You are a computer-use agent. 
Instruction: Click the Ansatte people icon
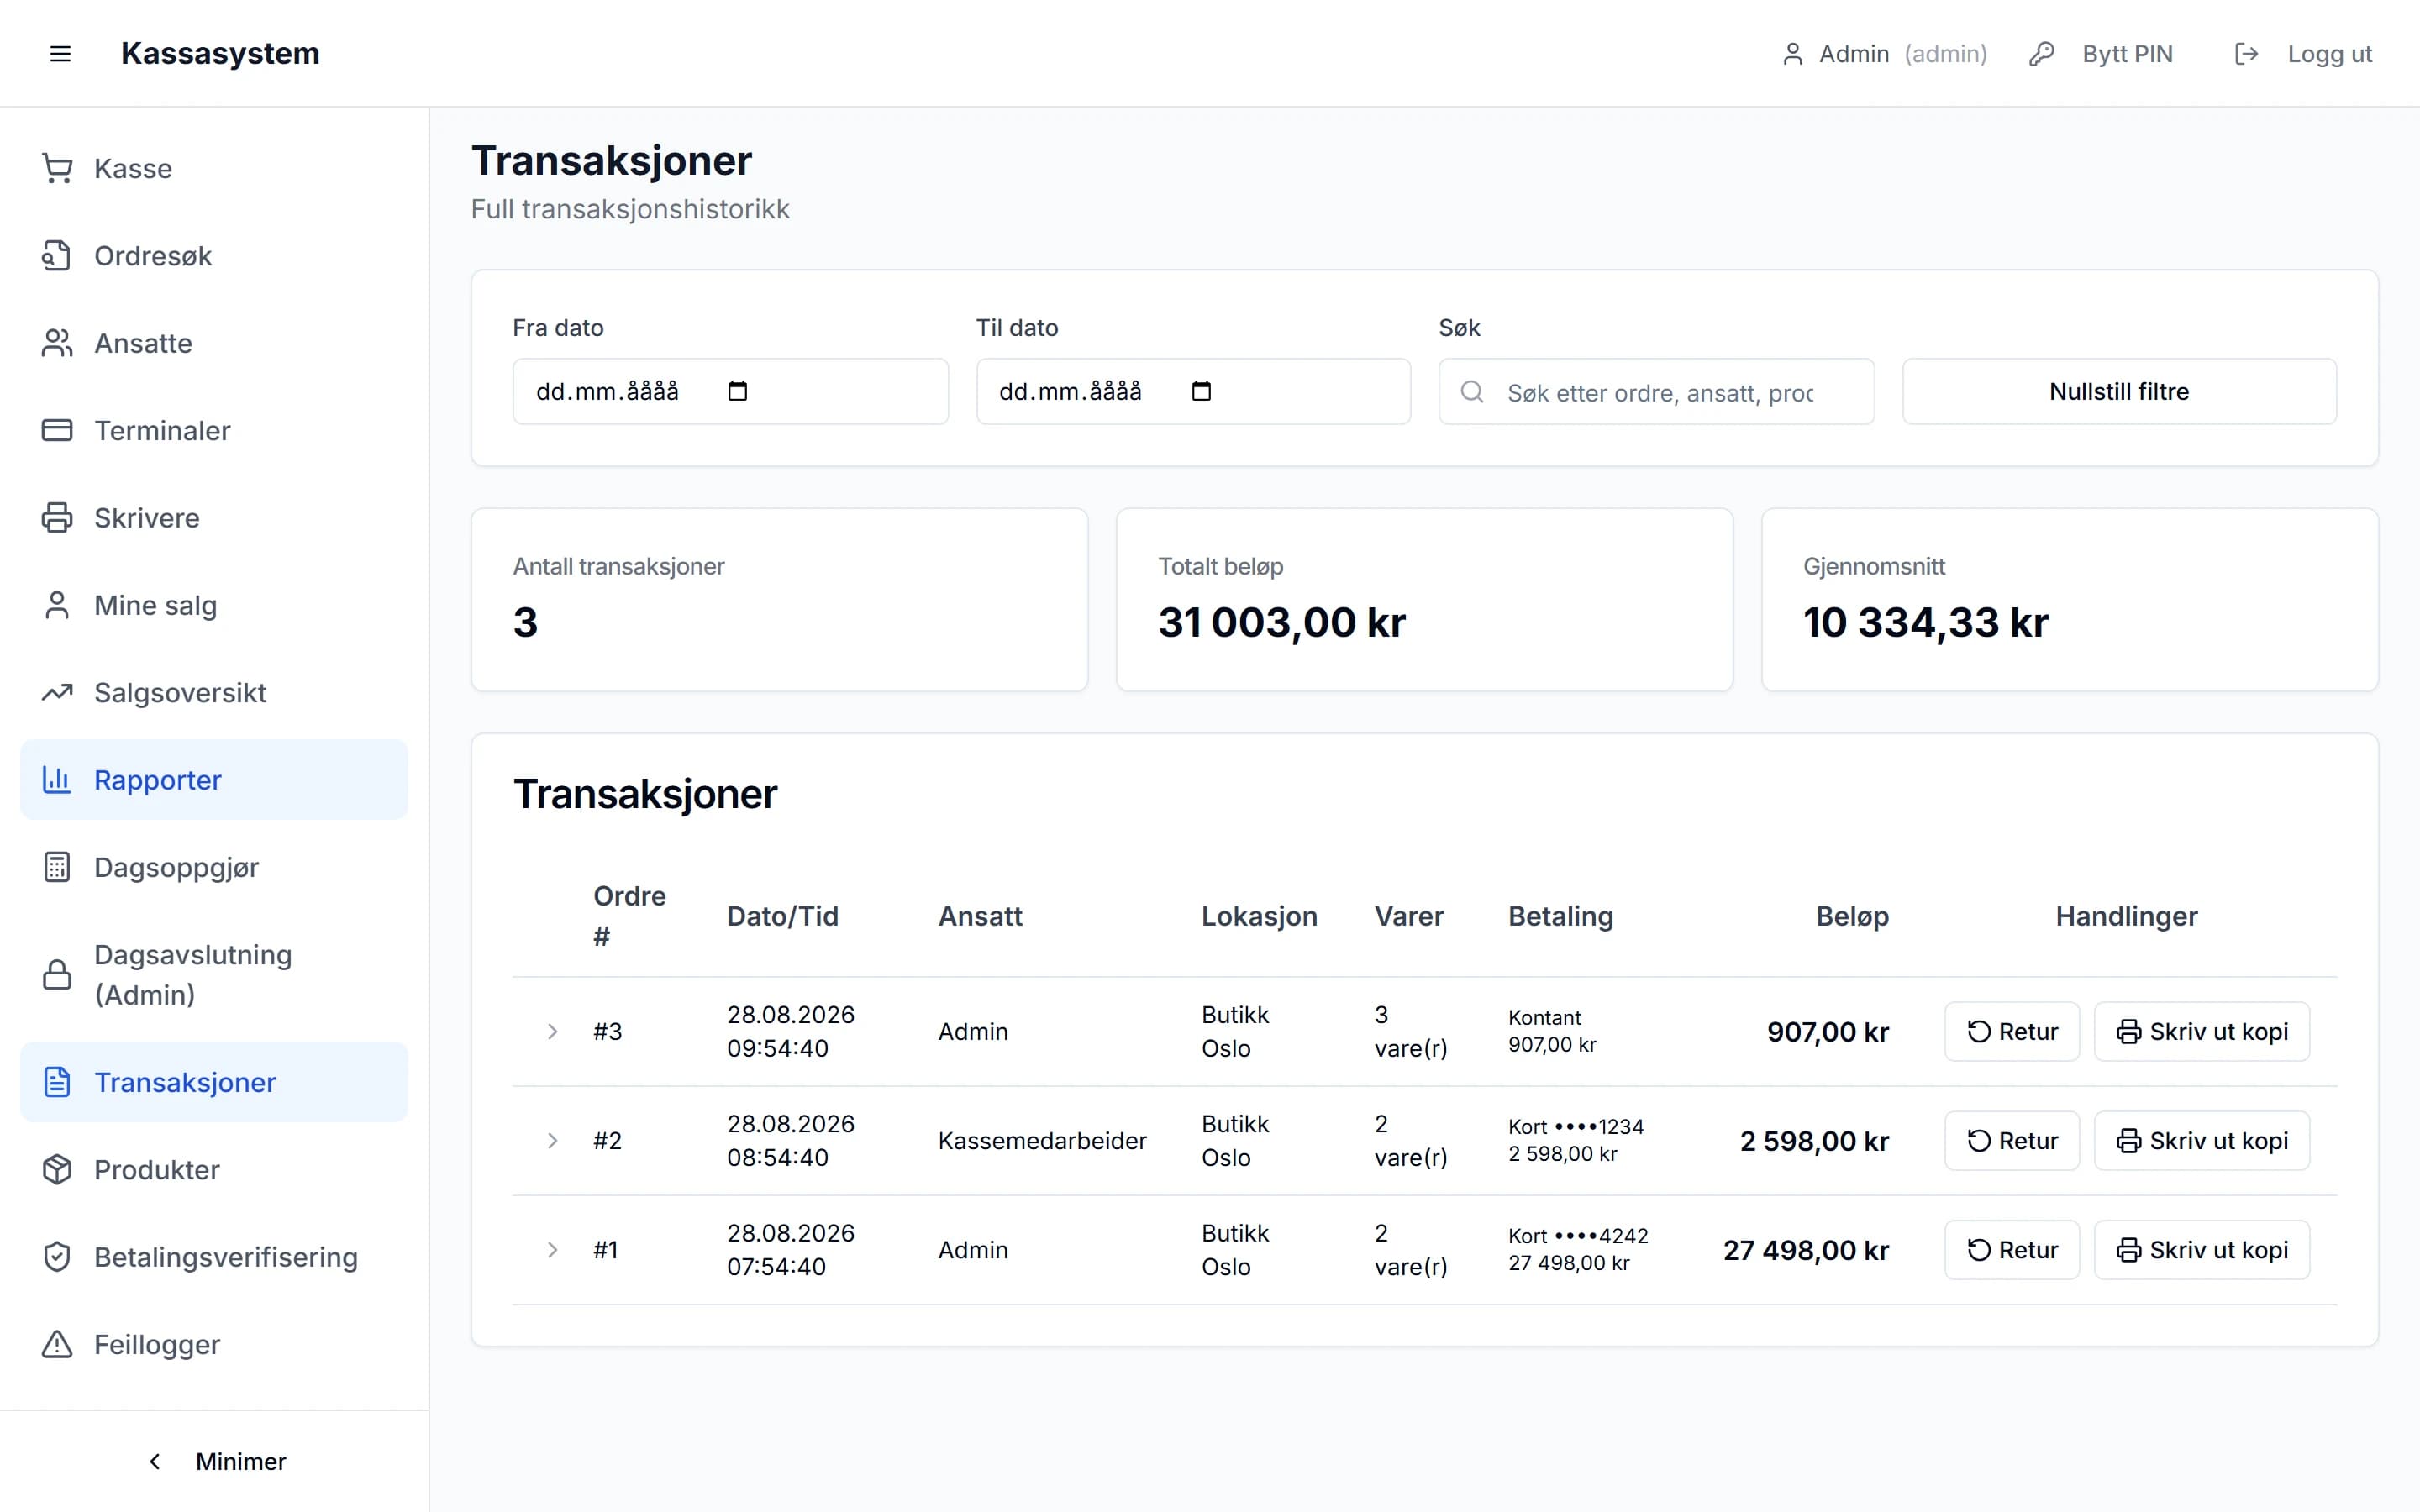point(57,343)
